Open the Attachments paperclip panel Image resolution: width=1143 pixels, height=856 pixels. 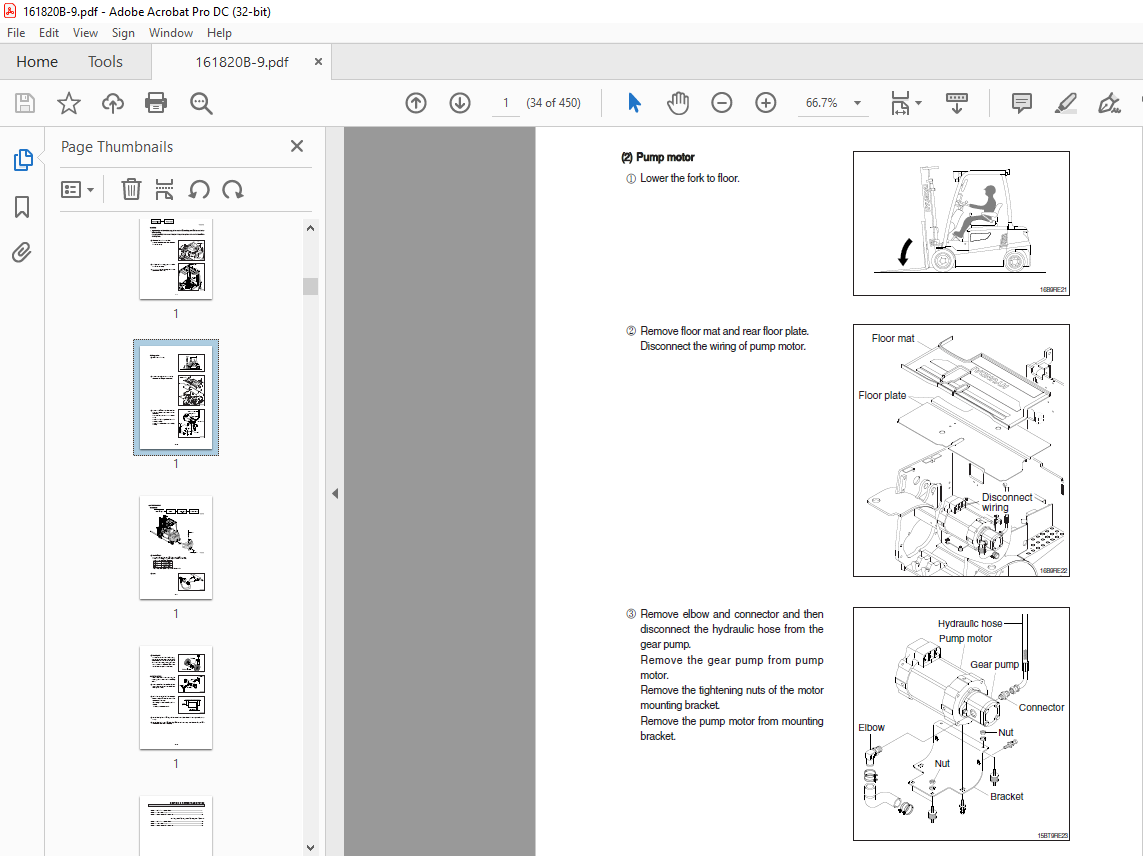(22, 252)
